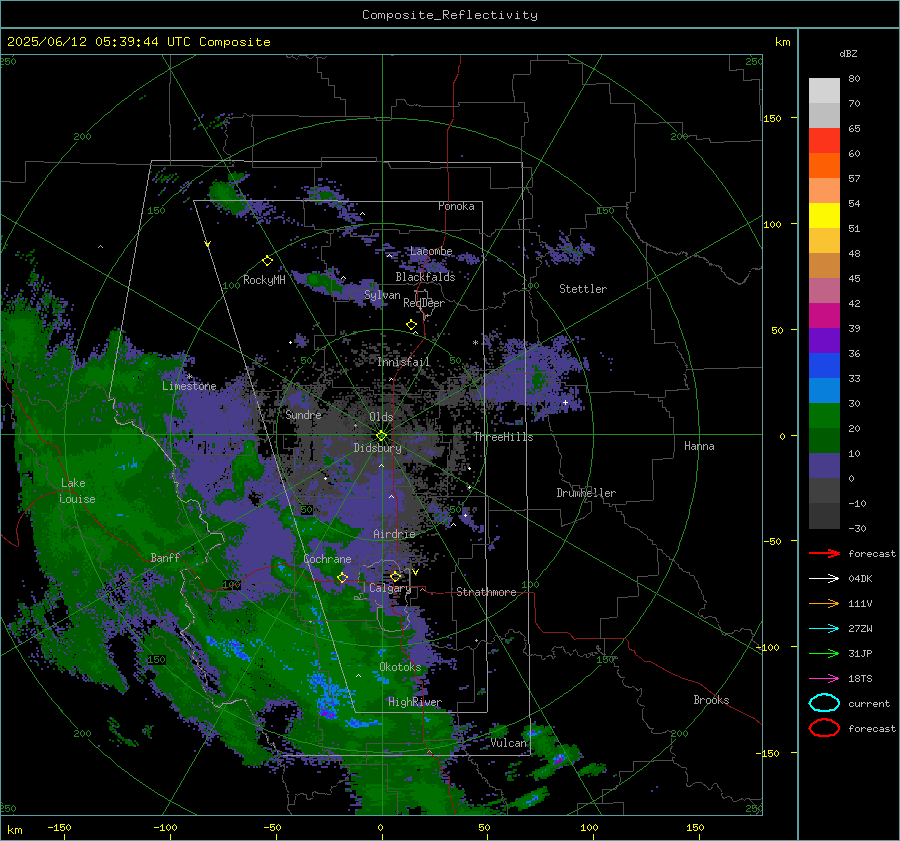This screenshot has width=900, height=841.
Task: Click the Ponoka map label
Action: click(x=456, y=206)
